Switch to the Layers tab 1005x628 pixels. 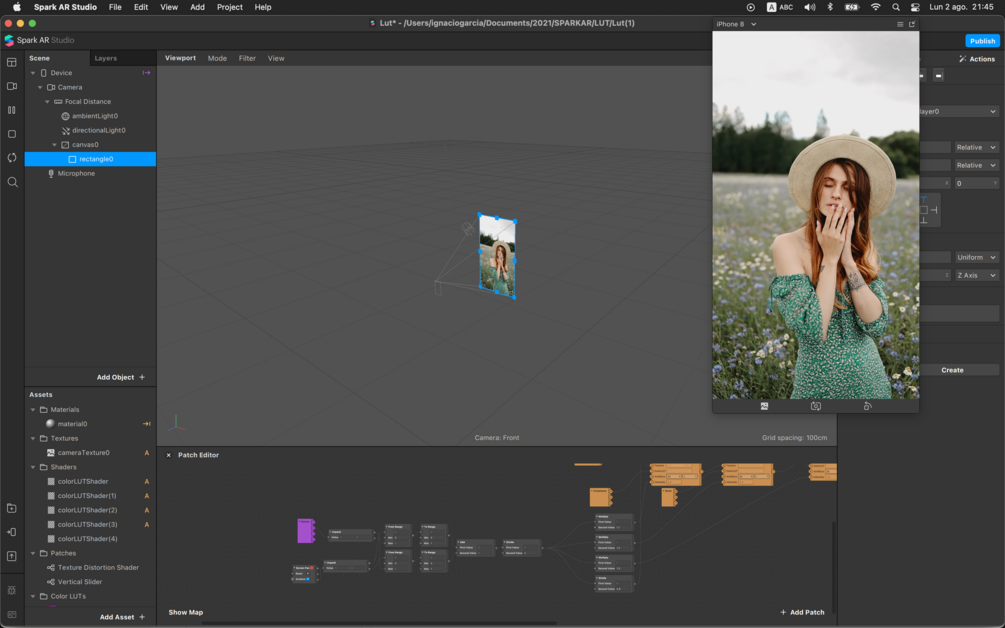(106, 58)
